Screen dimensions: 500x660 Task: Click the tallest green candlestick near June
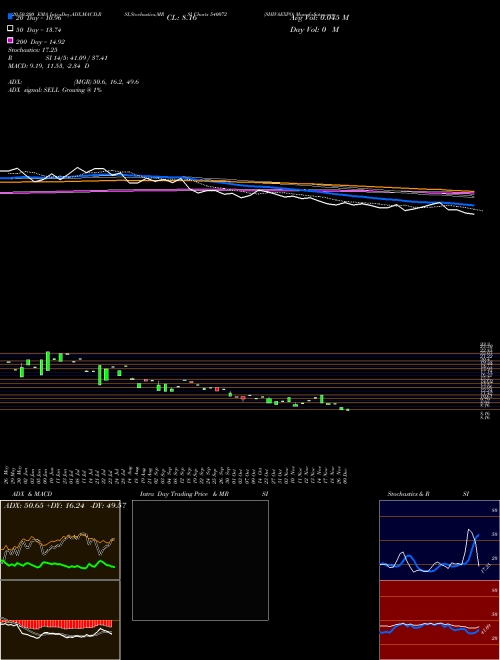coord(48,361)
